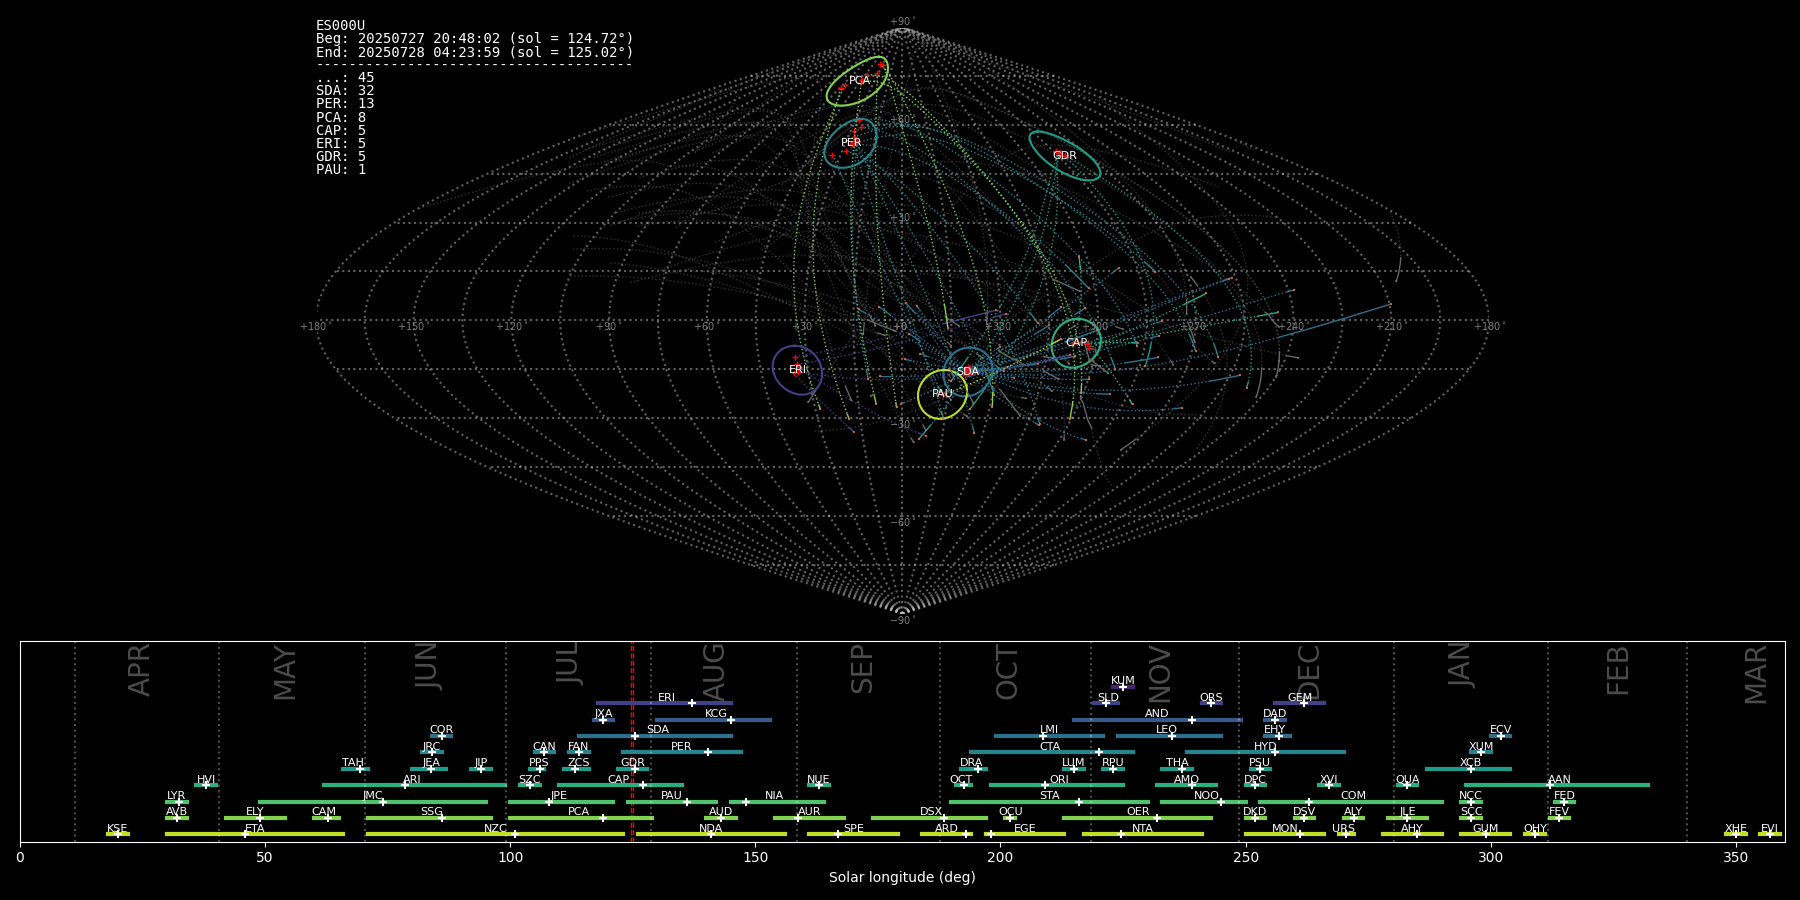
Task: Click the URS shower bar in the timeline
Action: [x=1346, y=834]
